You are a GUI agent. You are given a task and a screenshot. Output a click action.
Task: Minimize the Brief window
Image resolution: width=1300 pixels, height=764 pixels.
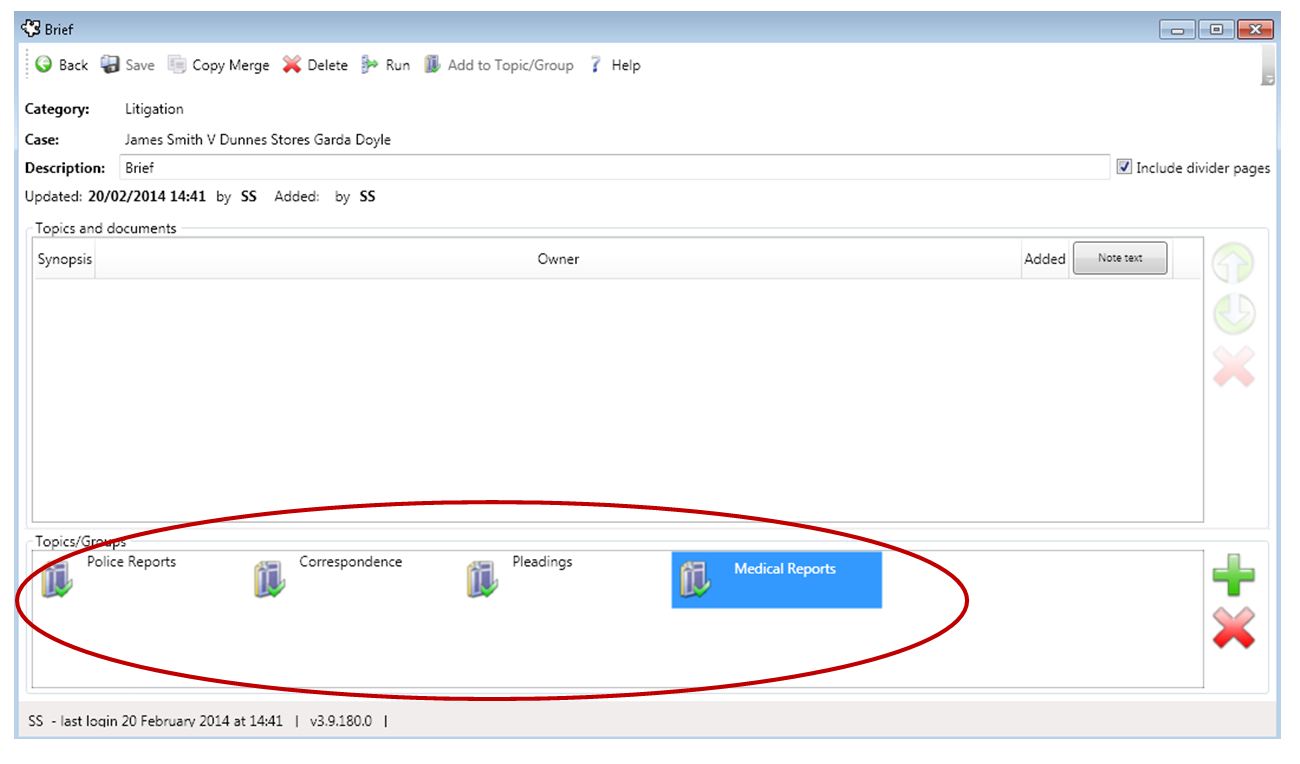(1177, 30)
